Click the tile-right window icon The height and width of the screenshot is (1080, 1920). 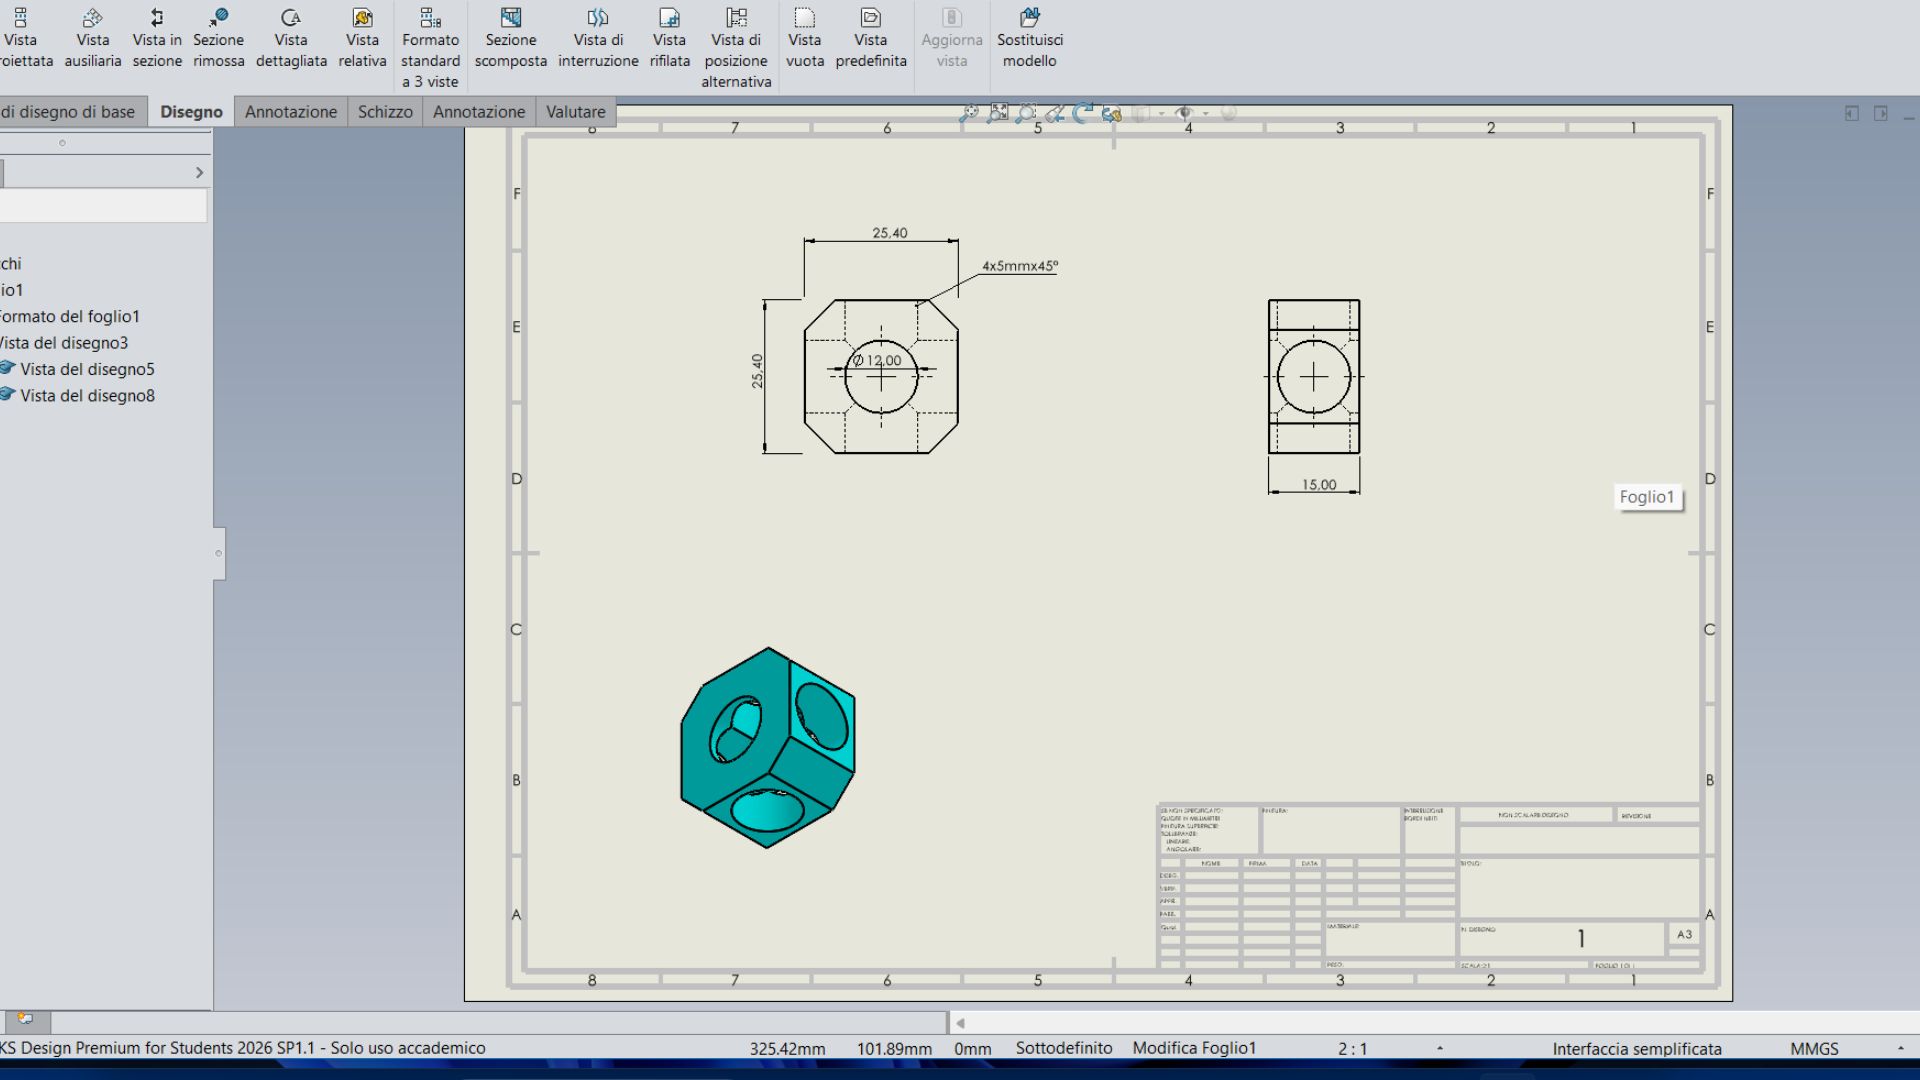coord(1881,114)
